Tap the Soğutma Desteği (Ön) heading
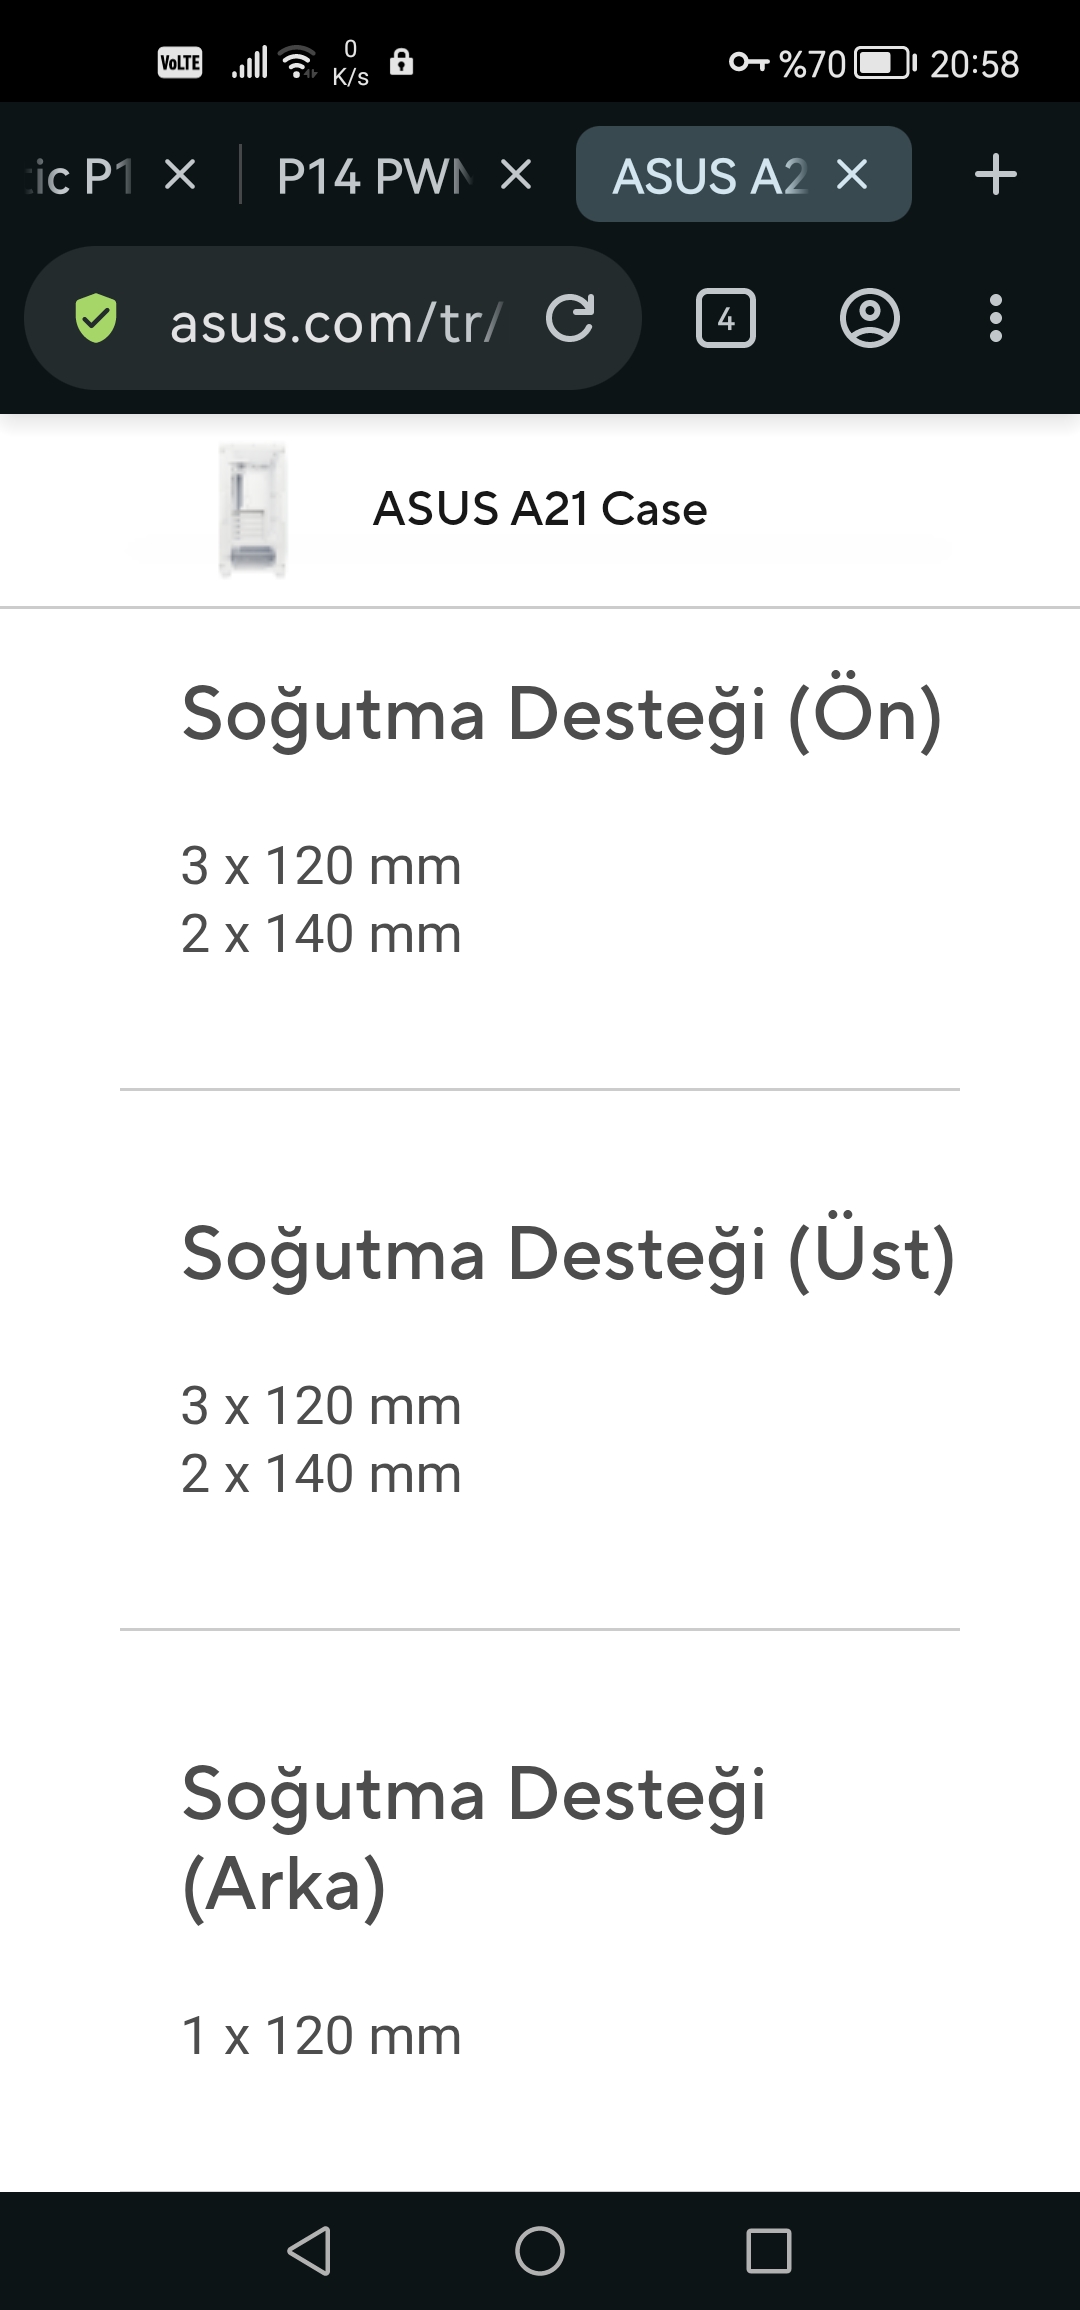The height and width of the screenshot is (2310, 1080). [x=562, y=716]
